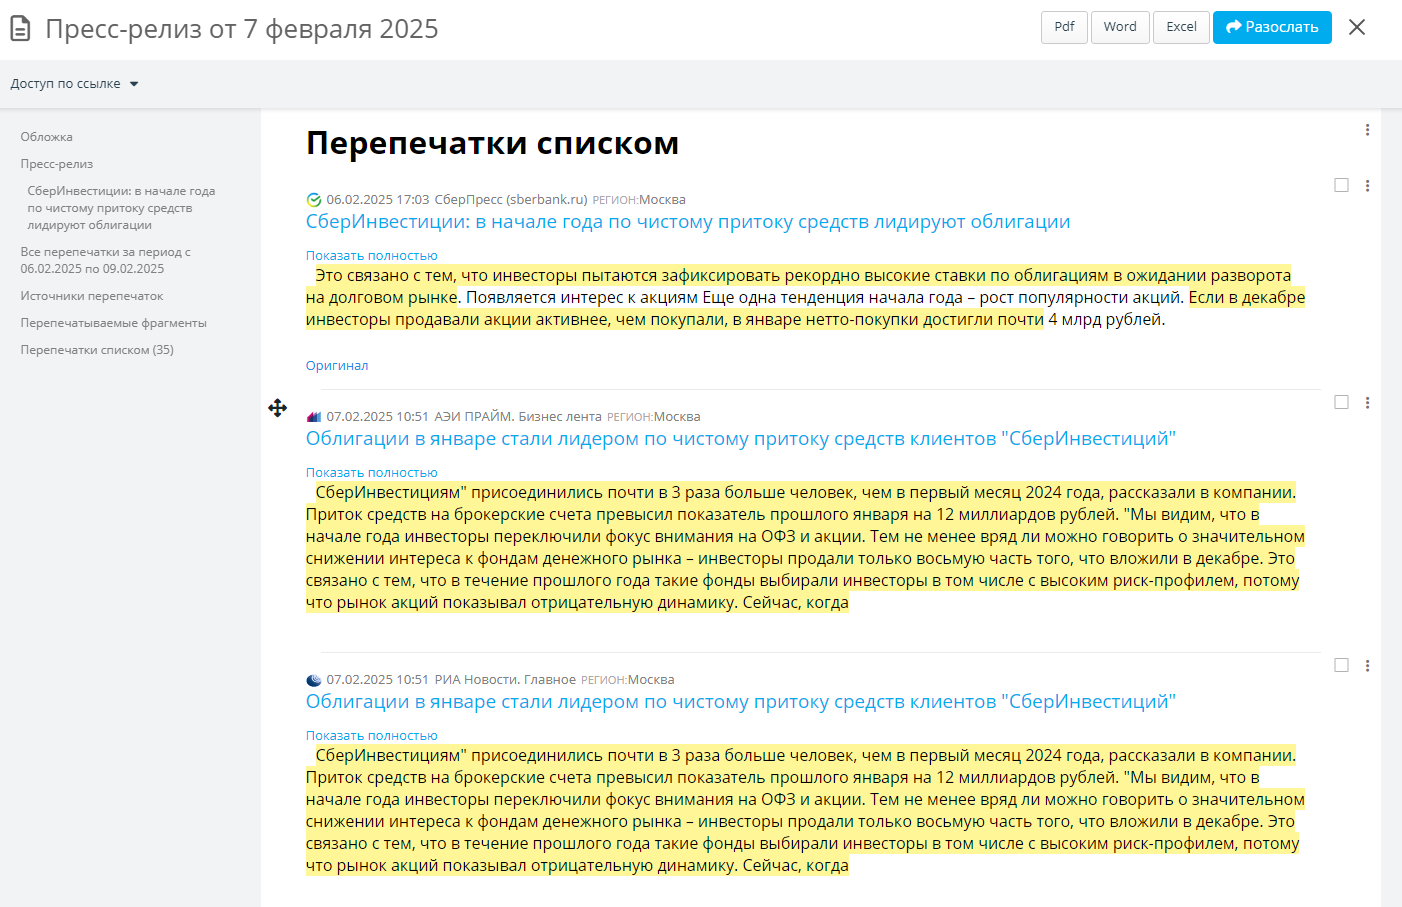Viewport: 1402px width, 907px height.
Task: Open the АЭИ ПРАЙМ article headline link
Action: 741,439
